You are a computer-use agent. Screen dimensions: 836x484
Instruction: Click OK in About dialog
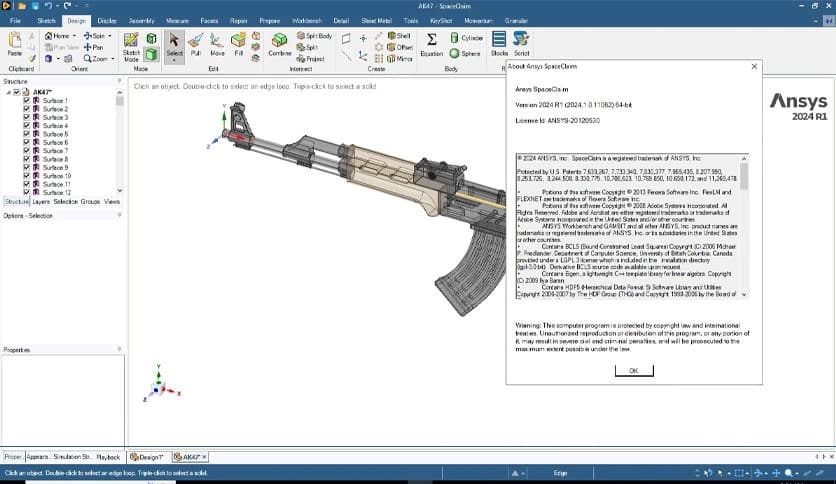pos(634,370)
